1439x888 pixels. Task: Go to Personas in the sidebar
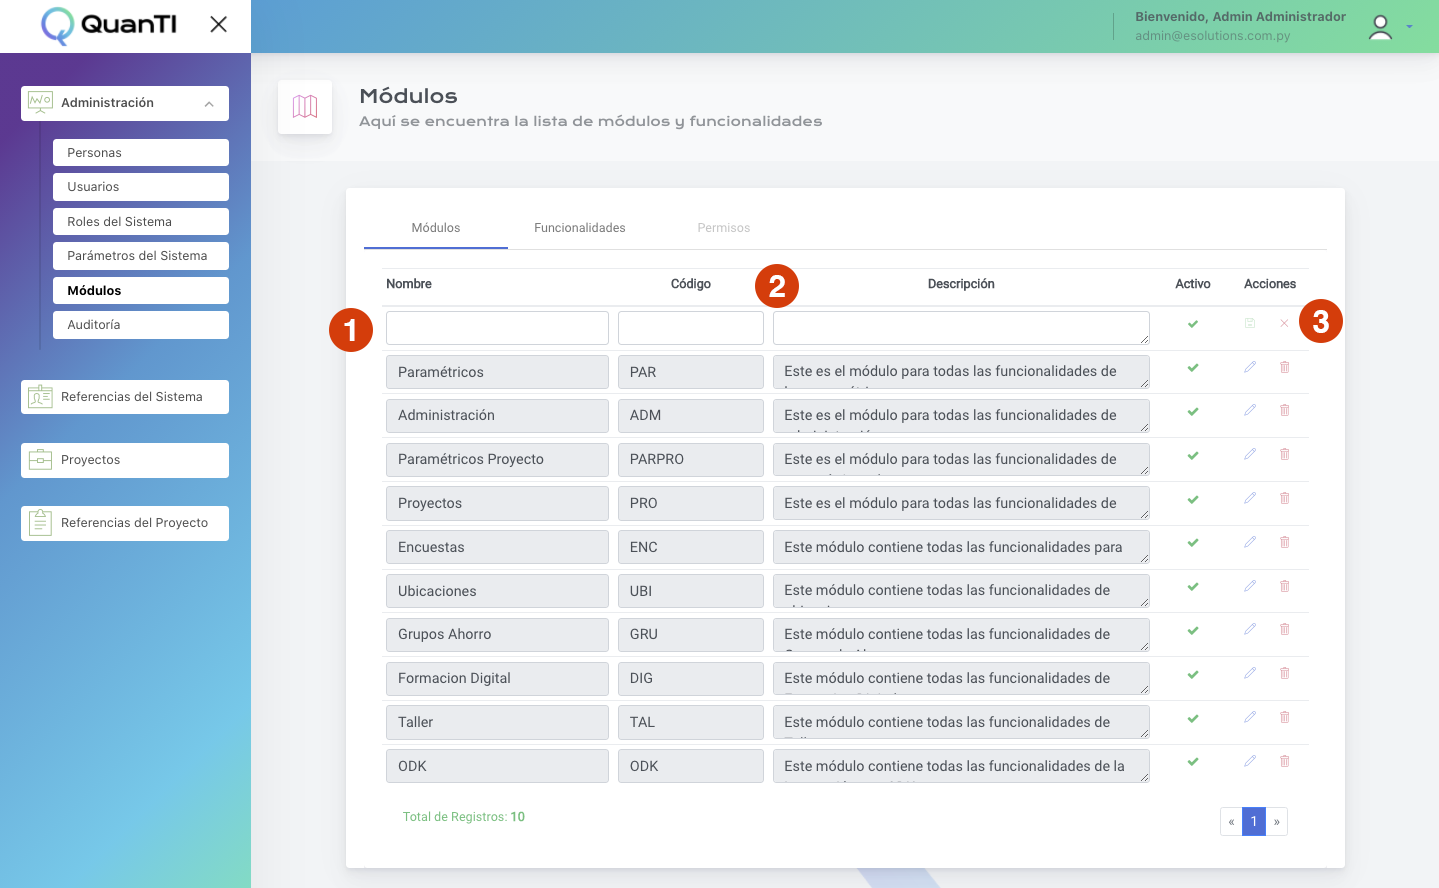tap(141, 153)
